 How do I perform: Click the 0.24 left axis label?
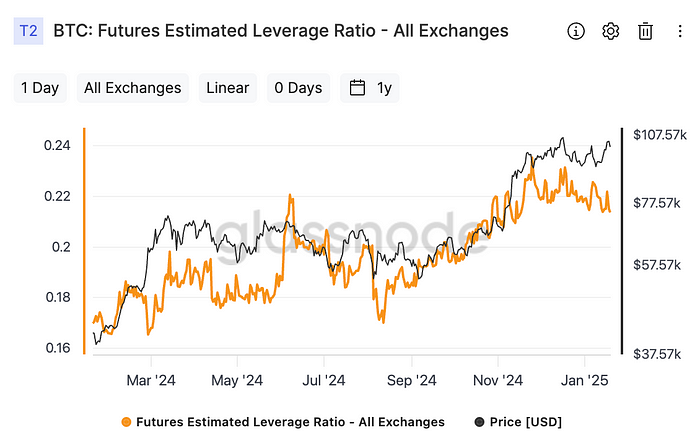(57, 145)
